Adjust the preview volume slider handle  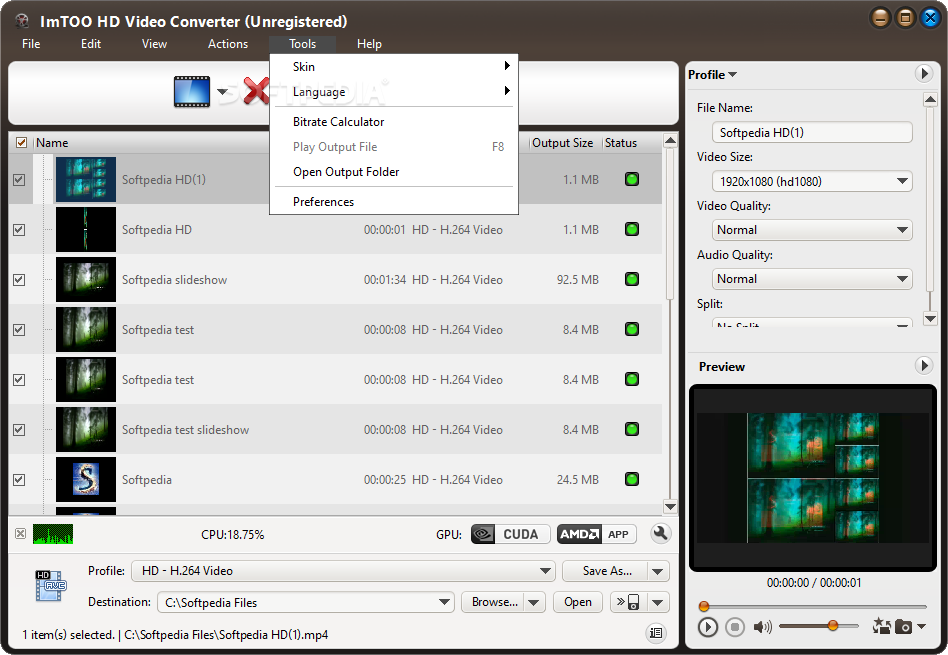pyautogui.click(x=833, y=625)
